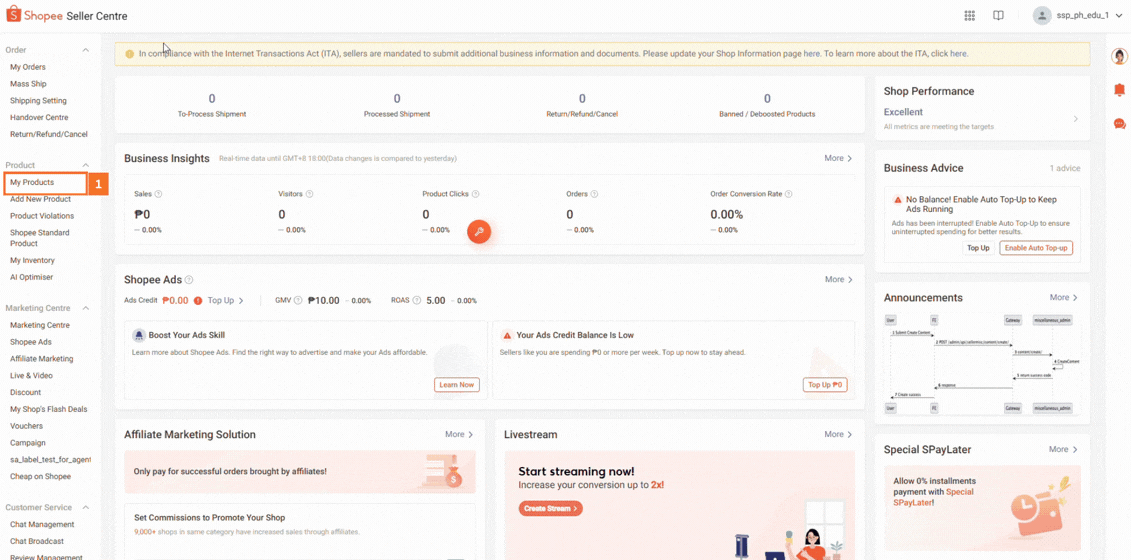Click the Shopee logo icon
This screenshot has height=560, width=1131.
point(14,15)
